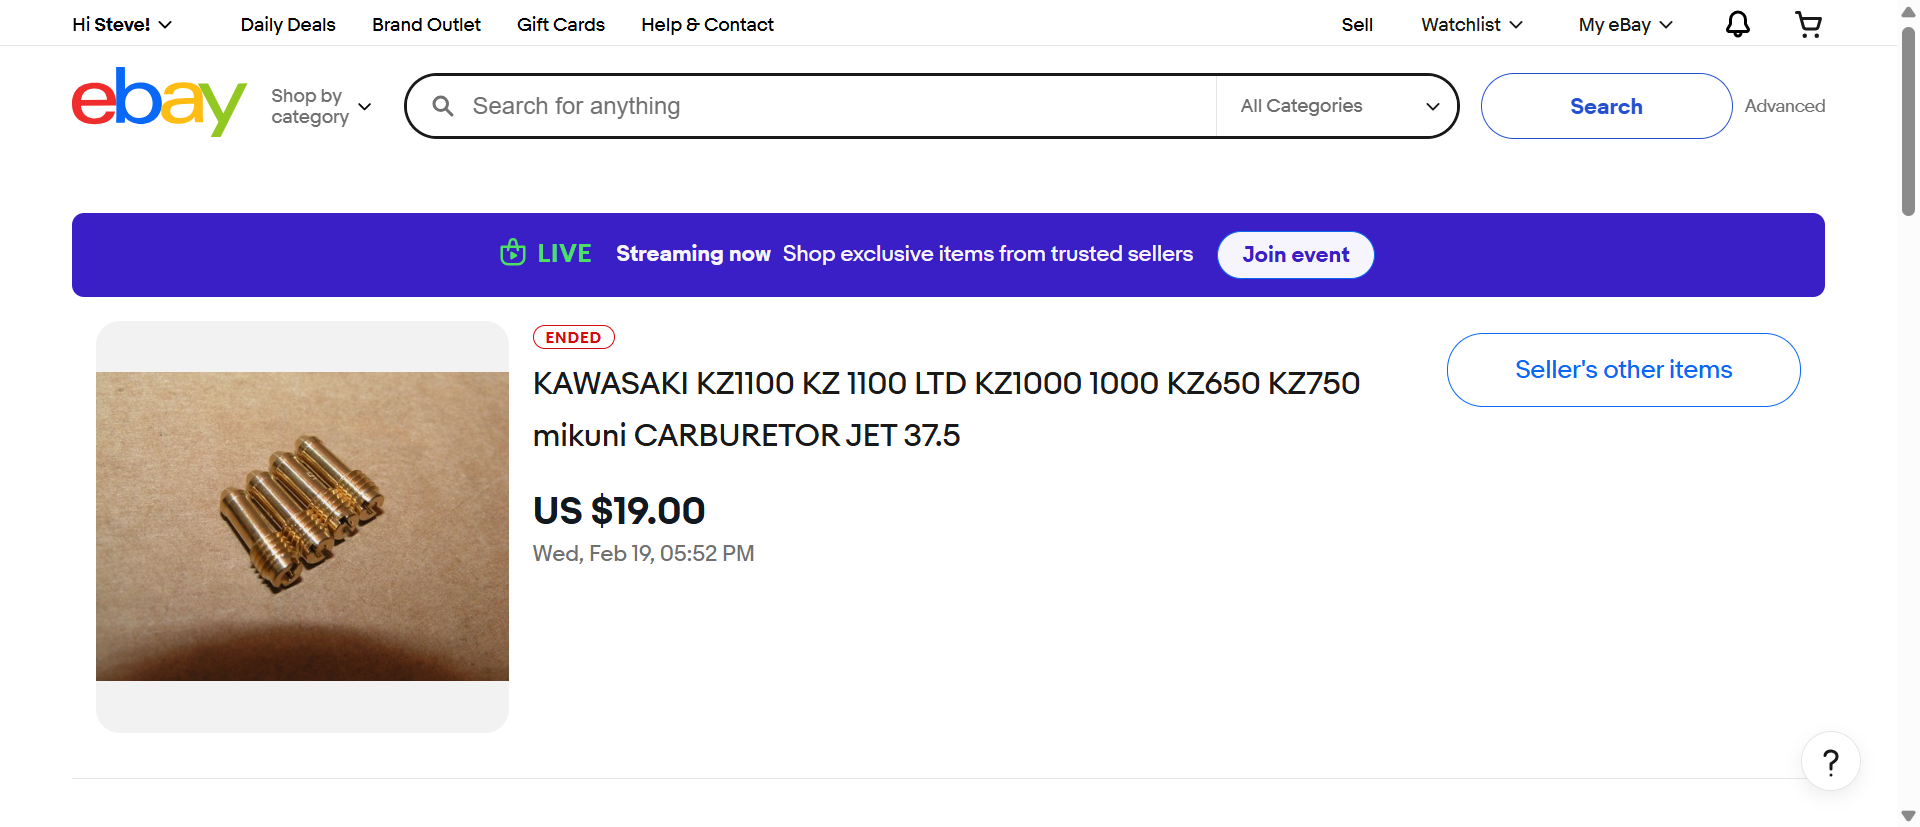Click the eBay logo
Screen dimensions: 1920x827
tap(159, 102)
